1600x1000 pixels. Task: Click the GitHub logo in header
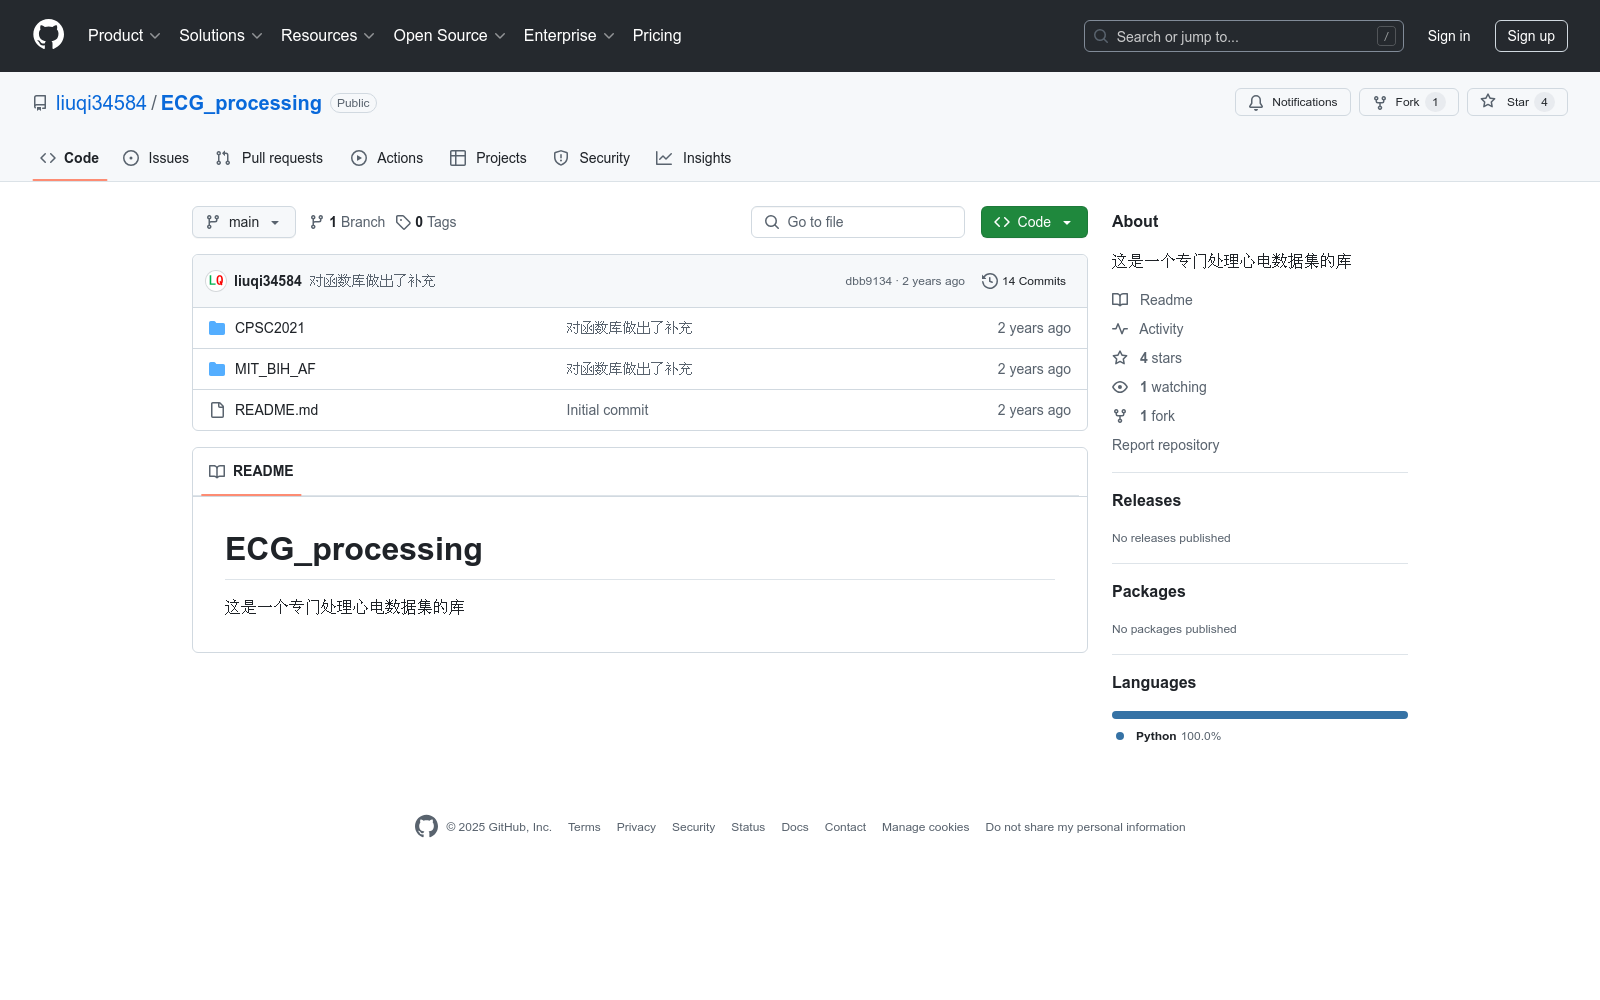pos(48,35)
